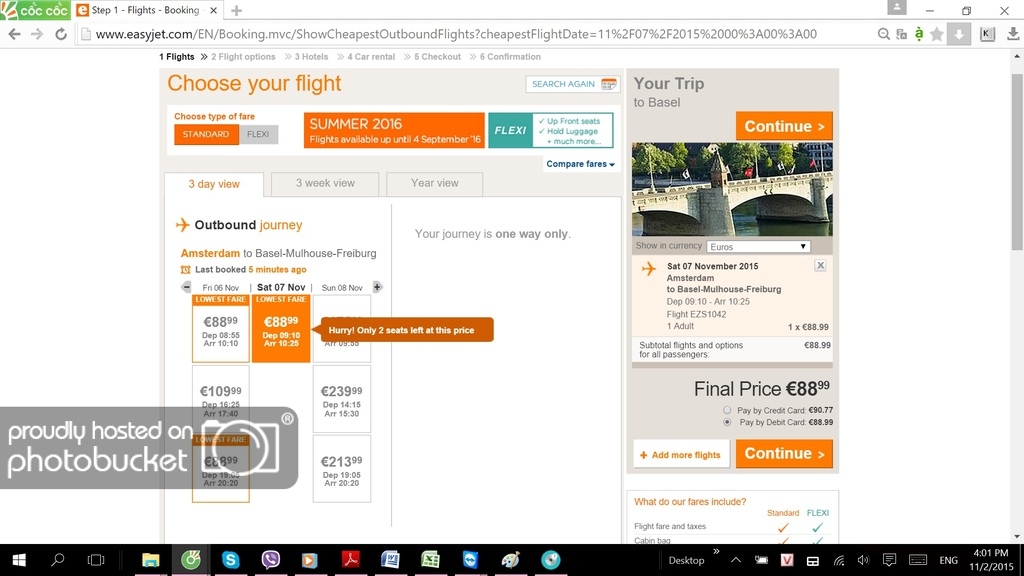Open the Show in currency Euros dropdown
The height and width of the screenshot is (576, 1024).
[x=758, y=247]
